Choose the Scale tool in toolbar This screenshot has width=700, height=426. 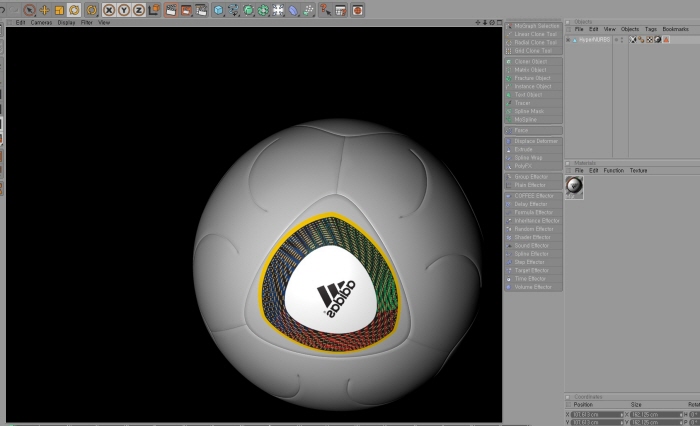click(x=59, y=10)
